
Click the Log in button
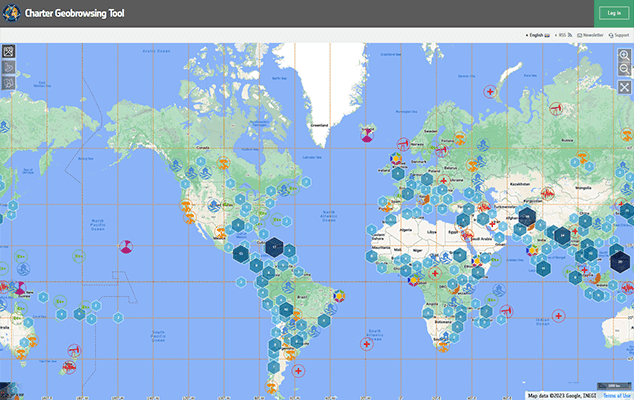(x=614, y=13)
